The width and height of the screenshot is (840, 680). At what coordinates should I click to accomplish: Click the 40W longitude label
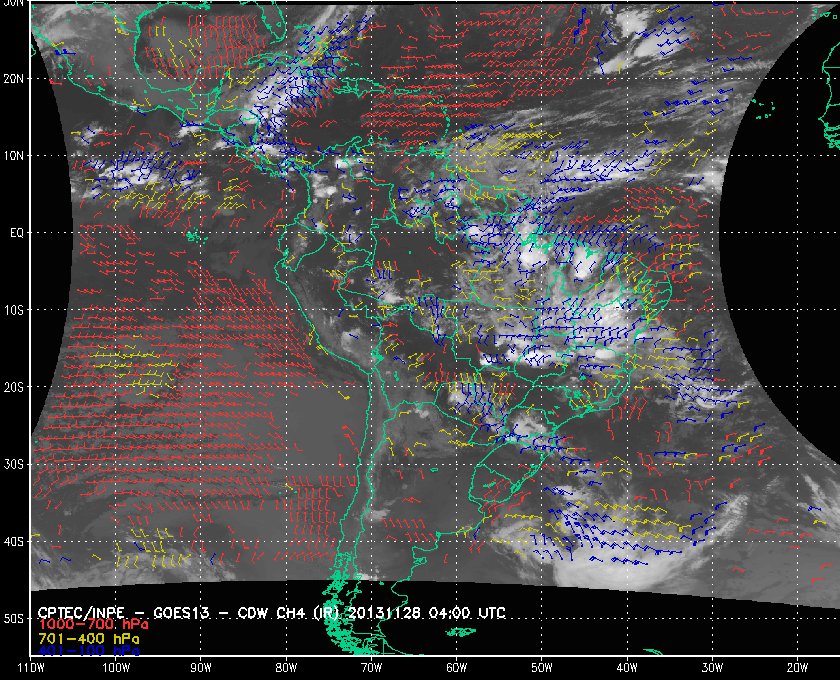pyautogui.click(x=627, y=668)
